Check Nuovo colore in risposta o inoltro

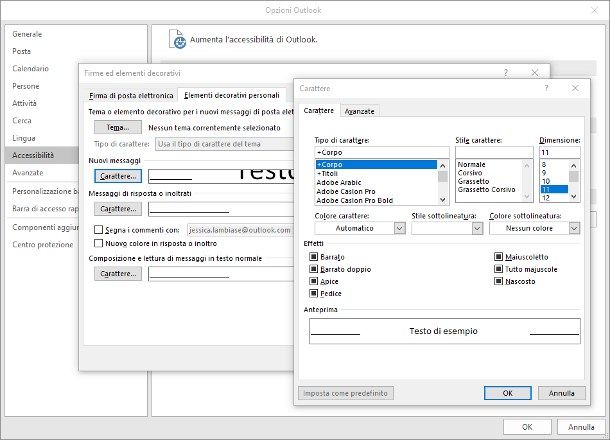point(98,243)
